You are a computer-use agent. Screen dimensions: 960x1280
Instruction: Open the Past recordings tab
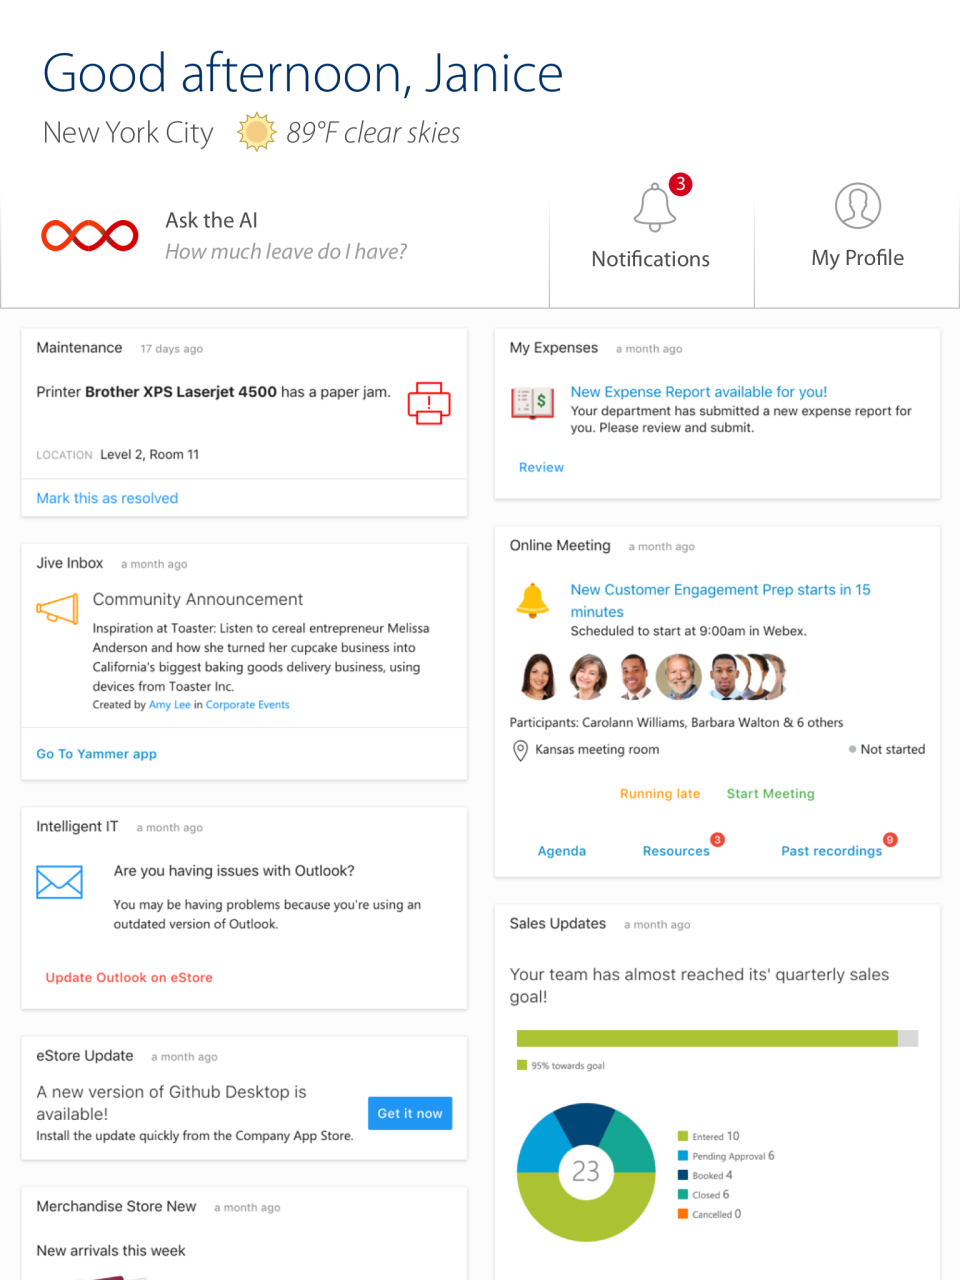point(831,850)
